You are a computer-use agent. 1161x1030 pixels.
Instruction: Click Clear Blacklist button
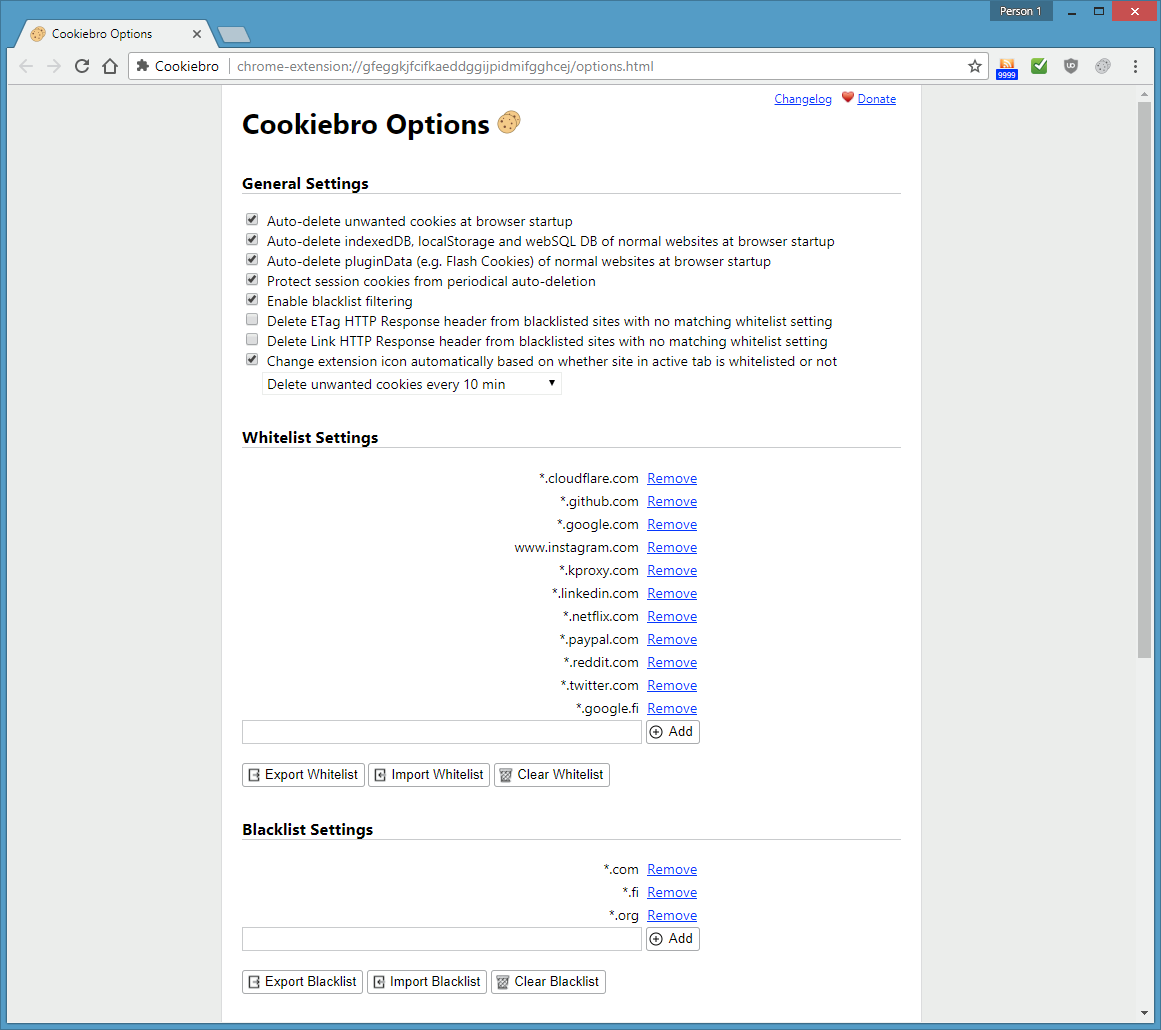(548, 982)
